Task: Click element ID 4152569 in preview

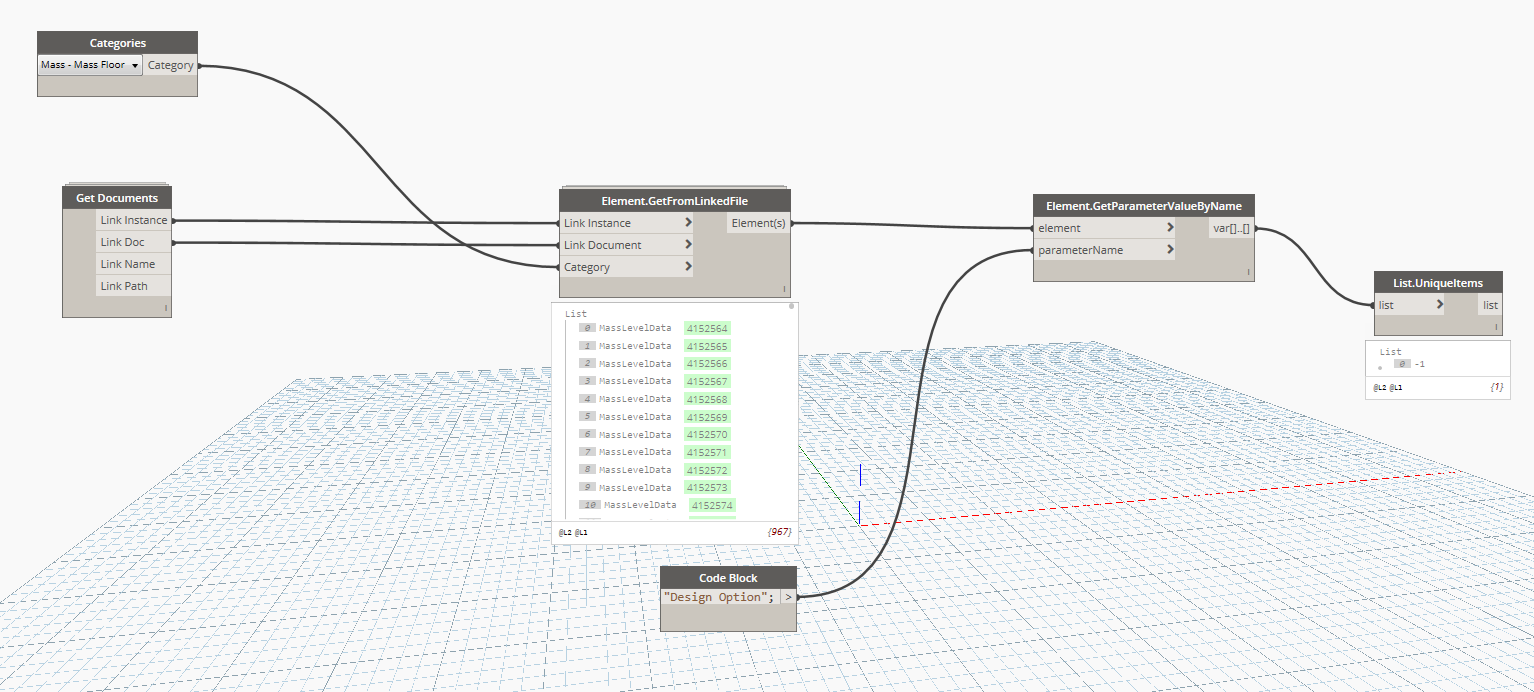Action: pyautogui.click(x=707, y=417)
